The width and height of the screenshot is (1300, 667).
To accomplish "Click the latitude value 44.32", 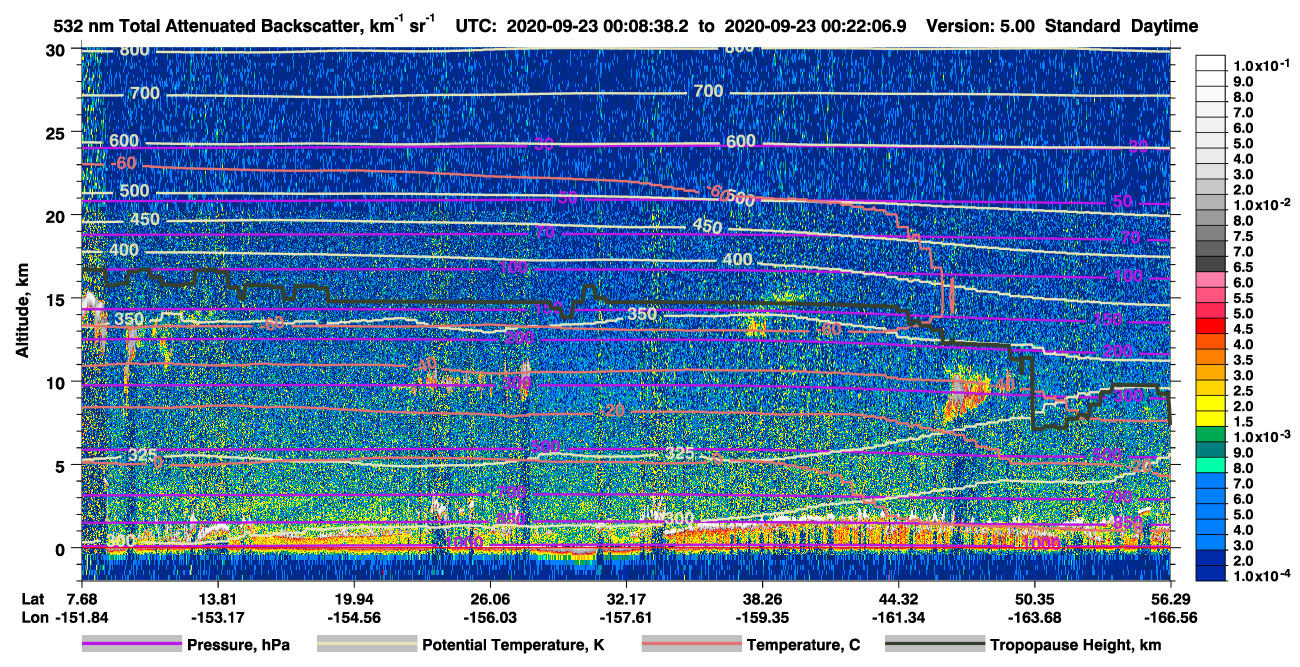I will coord(899,598).
